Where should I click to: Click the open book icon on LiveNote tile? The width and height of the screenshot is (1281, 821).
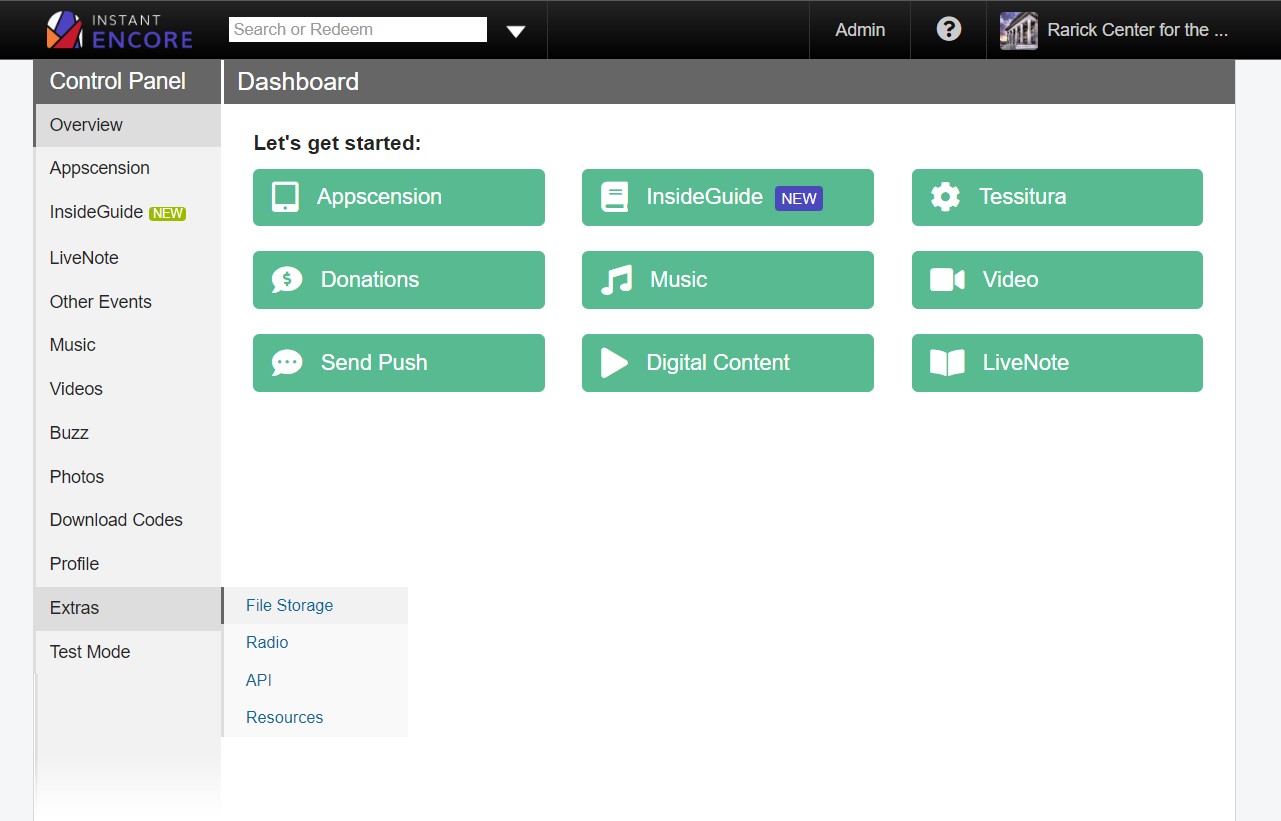pos(947,362)
